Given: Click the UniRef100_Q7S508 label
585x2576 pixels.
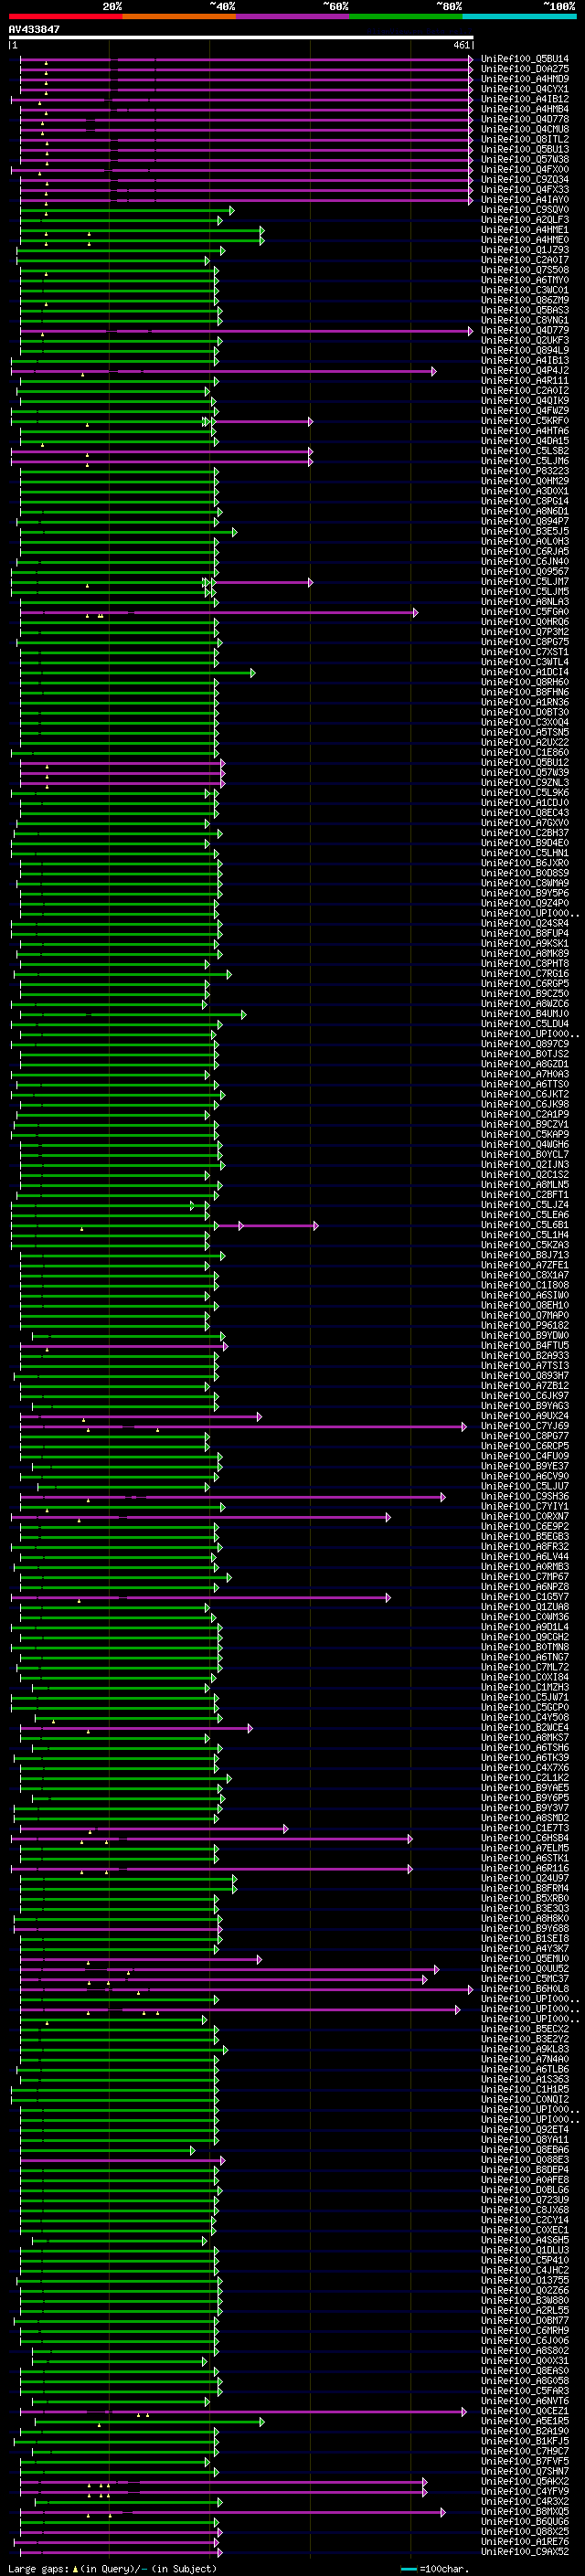Looking at the screenshot, I should tap(525, 270).
